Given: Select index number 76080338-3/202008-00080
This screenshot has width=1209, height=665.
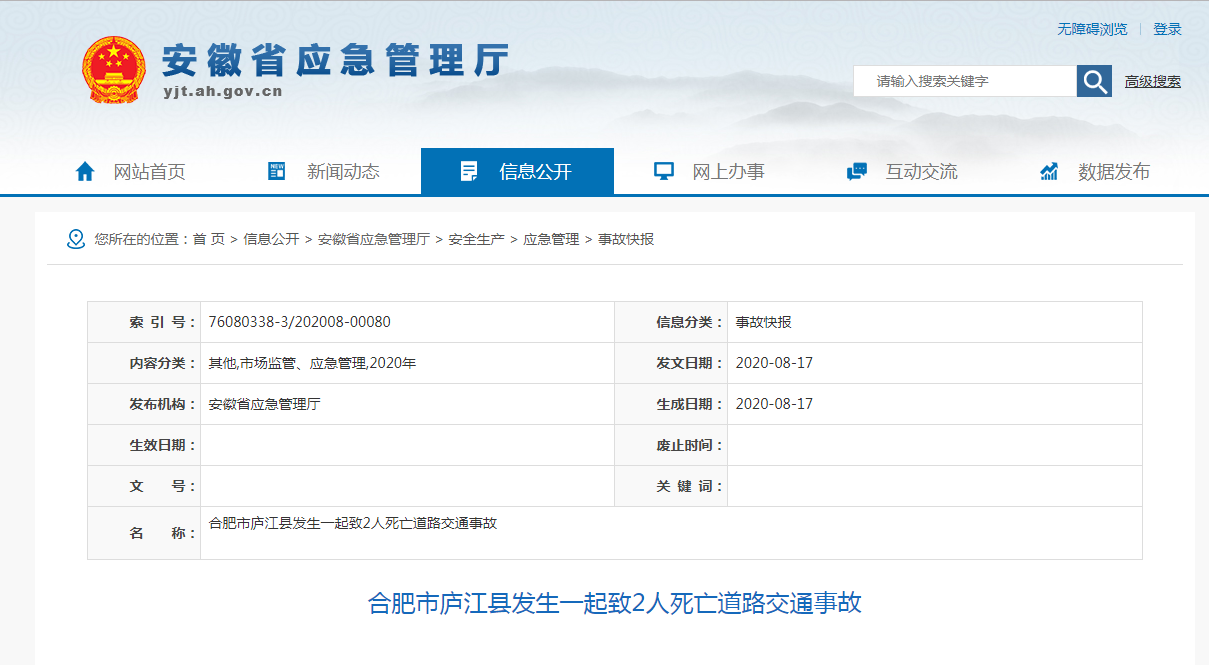Looking at the screenshot, I should coord(299,322).
